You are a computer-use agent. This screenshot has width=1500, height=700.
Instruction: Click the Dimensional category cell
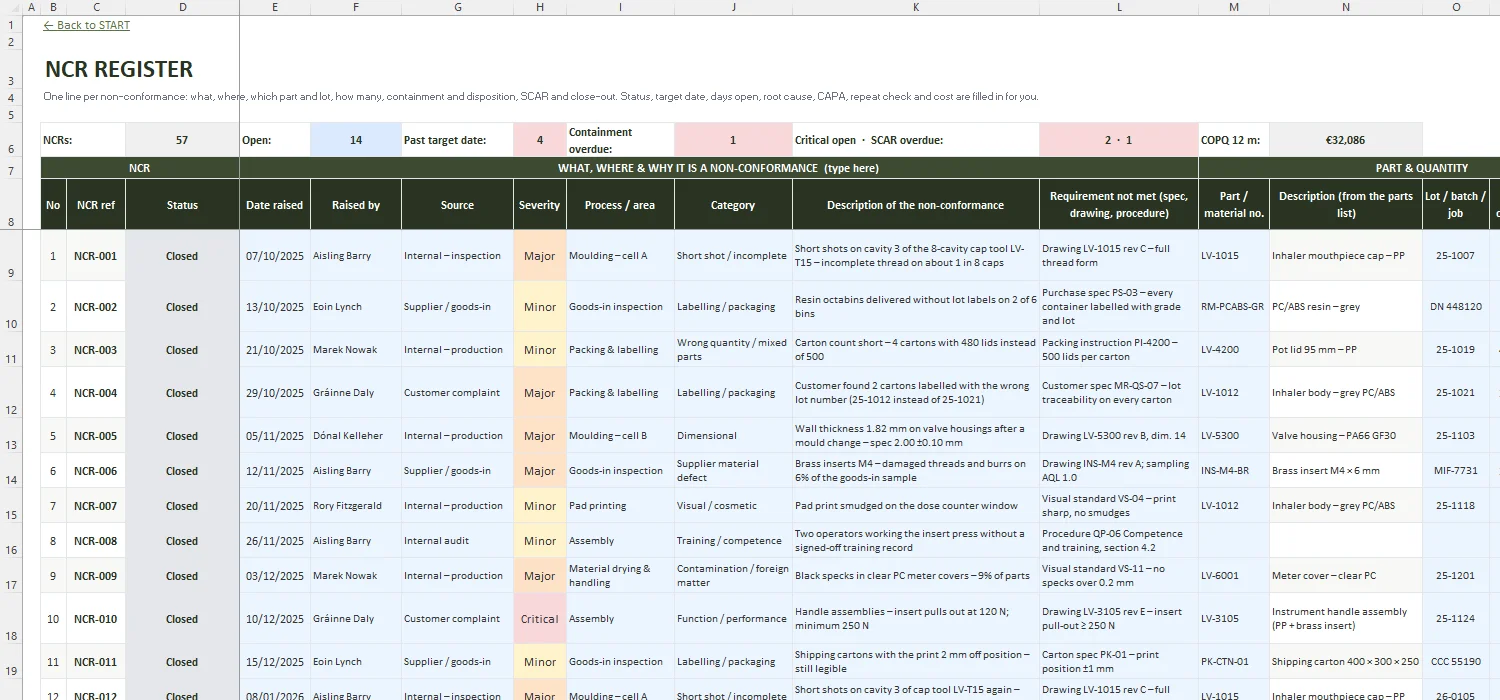click(x=733, y=436)
